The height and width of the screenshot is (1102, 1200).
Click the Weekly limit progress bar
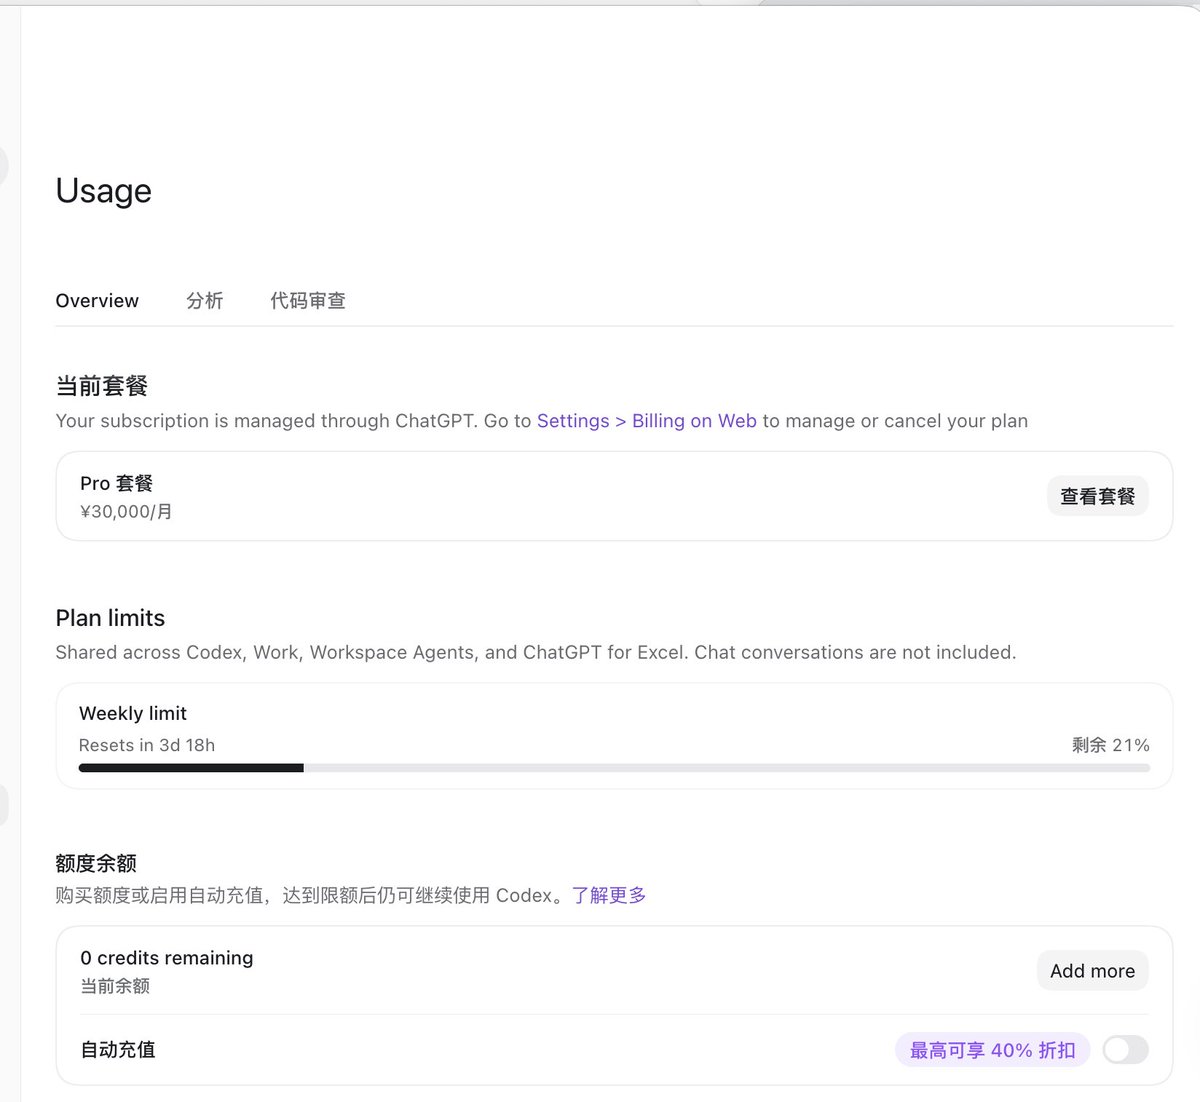point(614,768)
